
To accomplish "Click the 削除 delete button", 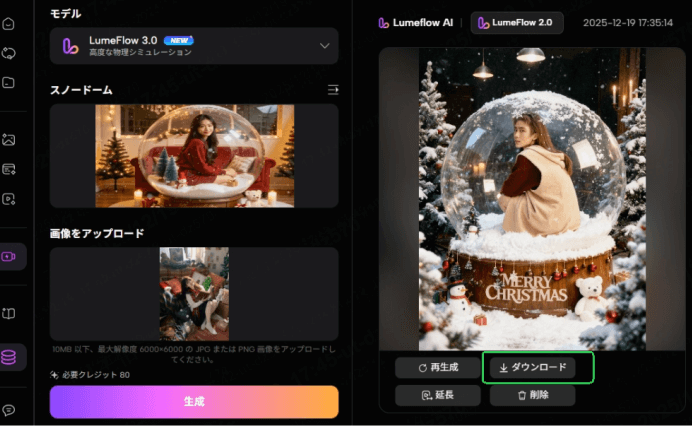I will click(x=533, y=395).
